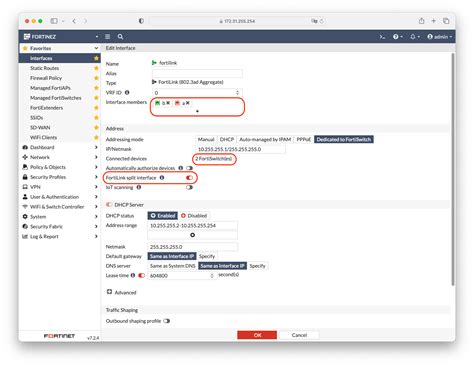Unstar WiFi Clients favorite star
This screenshot has height=366, width=474.
click(96, 137)
